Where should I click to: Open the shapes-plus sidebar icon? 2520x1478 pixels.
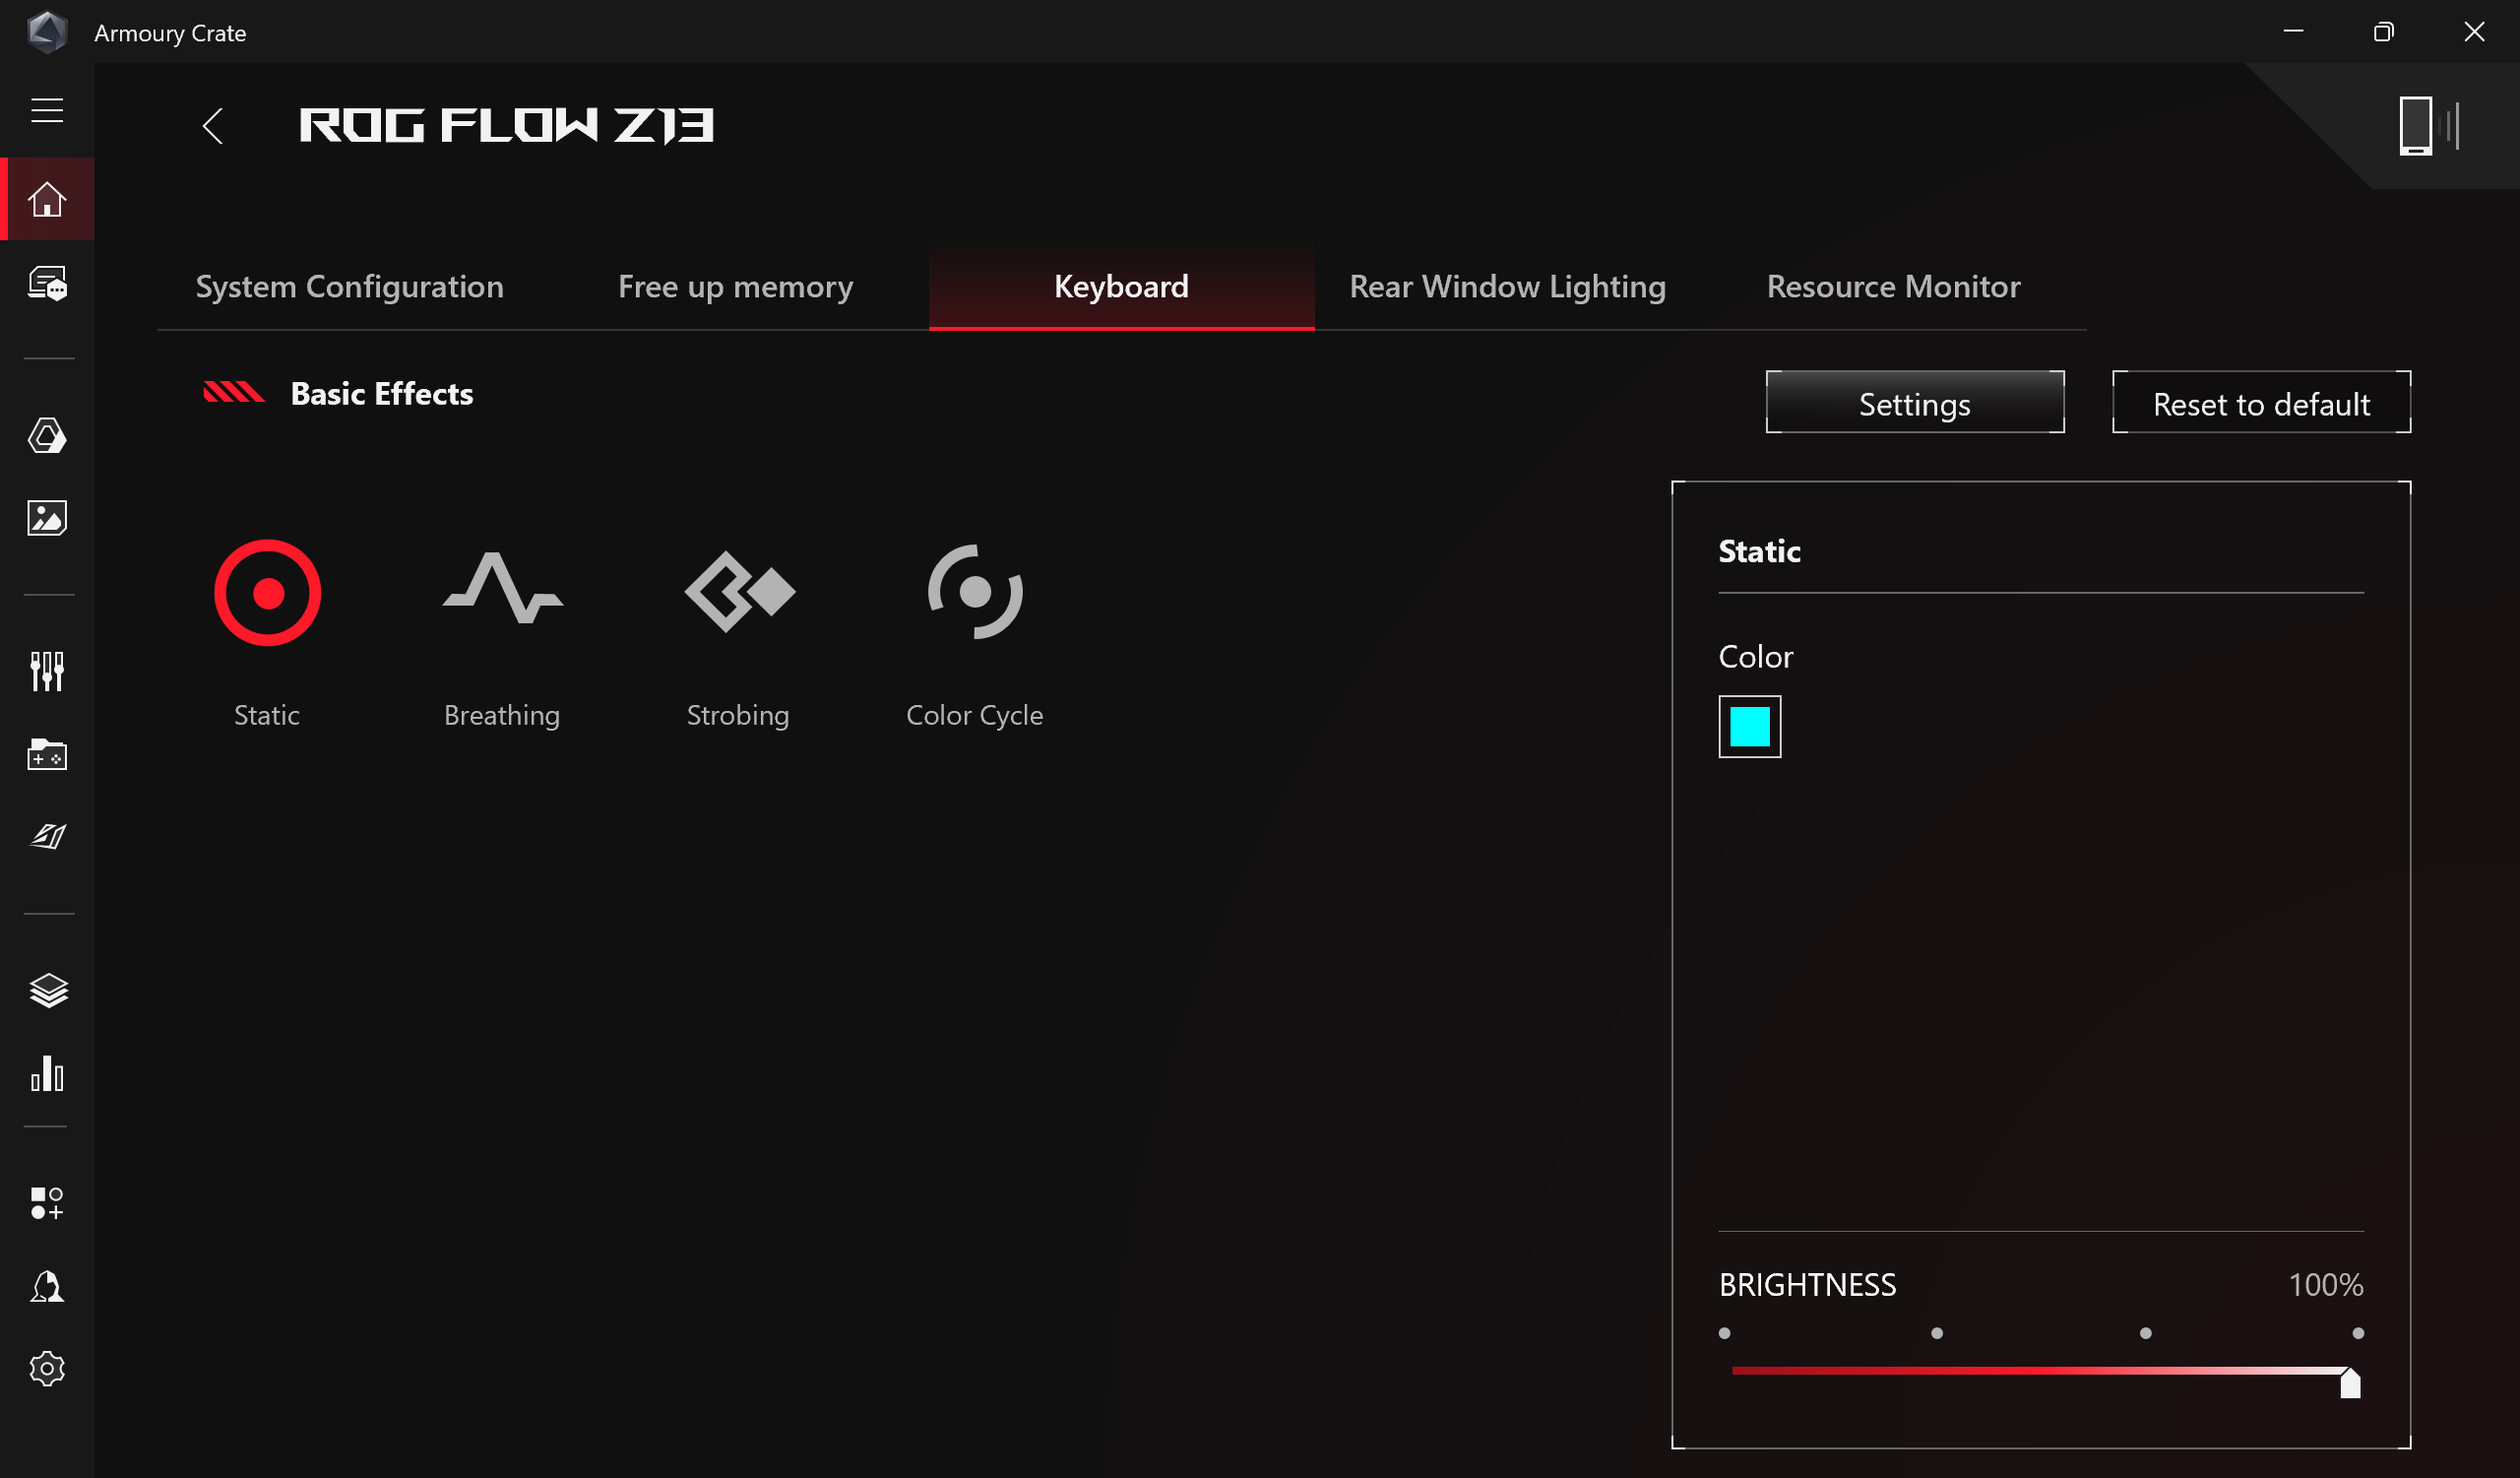(47, 1203)
